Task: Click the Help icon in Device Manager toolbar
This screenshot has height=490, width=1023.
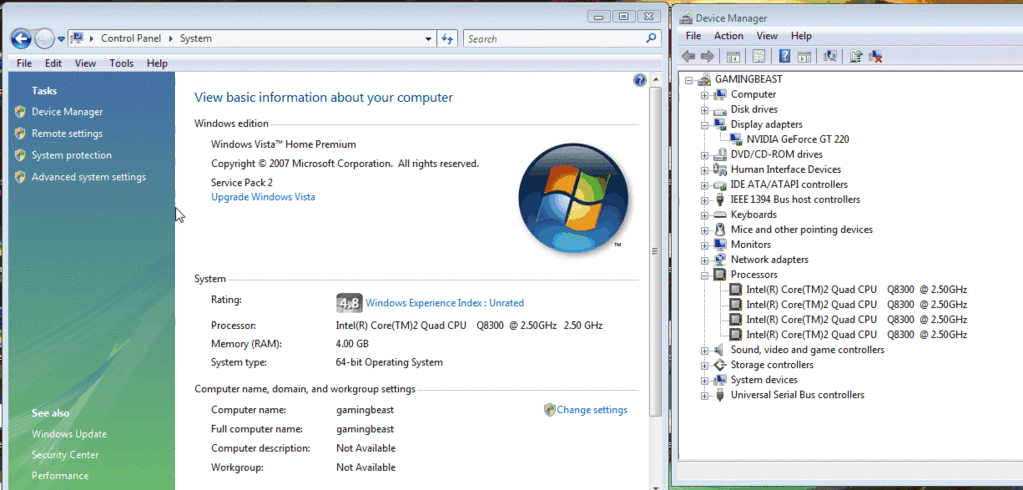Action: pyautogui.click(x=786, y=57)
